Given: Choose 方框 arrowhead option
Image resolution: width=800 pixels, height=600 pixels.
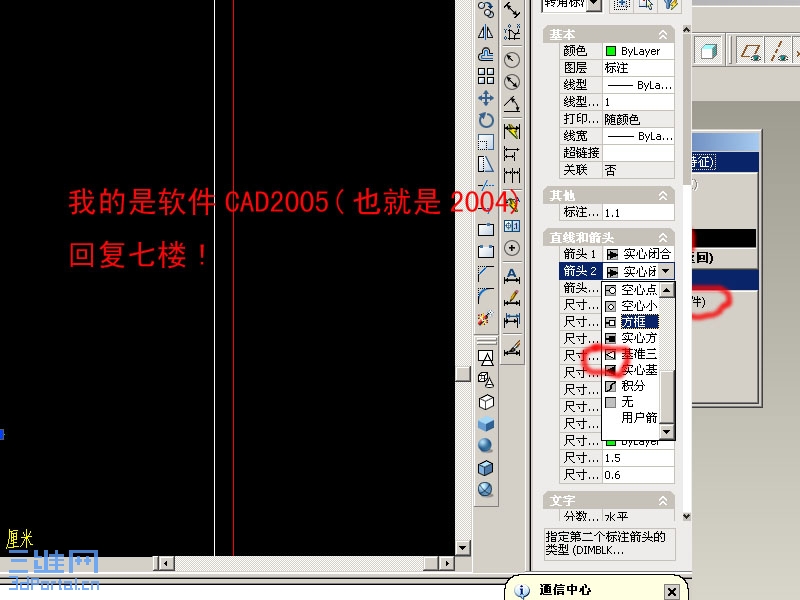Looking at the screenshot, I should 631,322.
